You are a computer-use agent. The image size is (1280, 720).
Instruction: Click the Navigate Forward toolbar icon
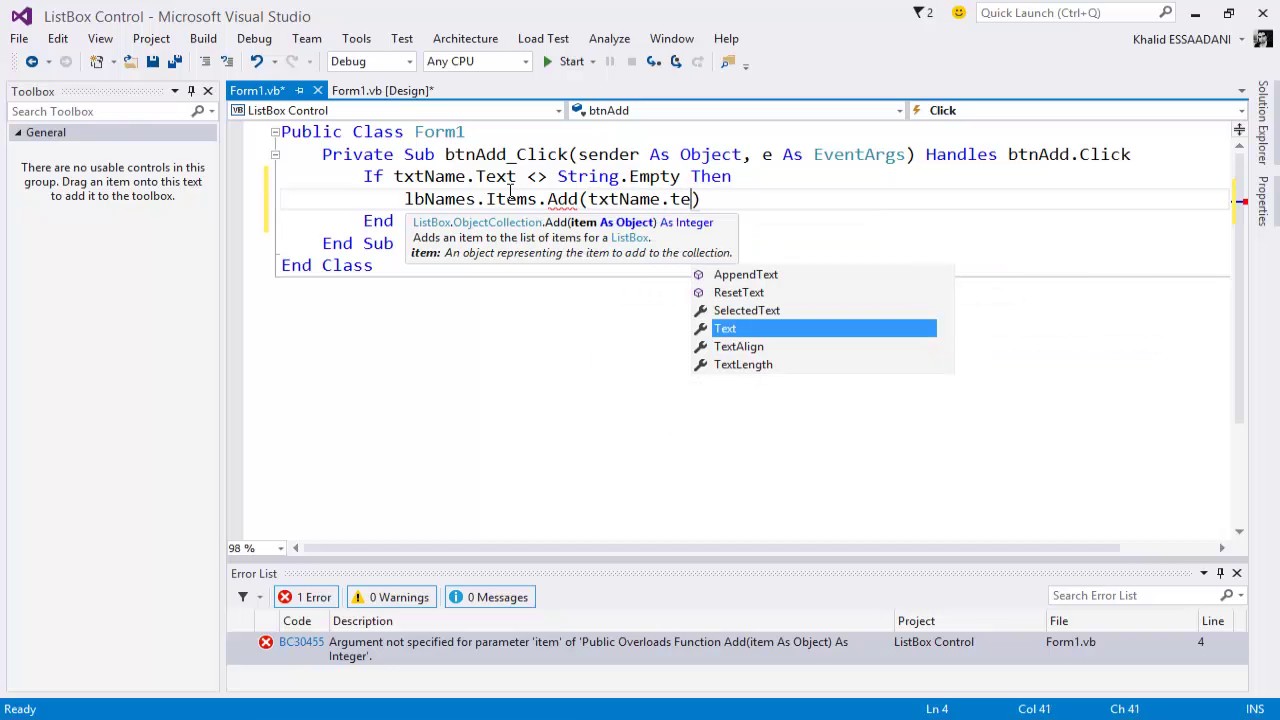pyautogui.click(x=66, y=62)
